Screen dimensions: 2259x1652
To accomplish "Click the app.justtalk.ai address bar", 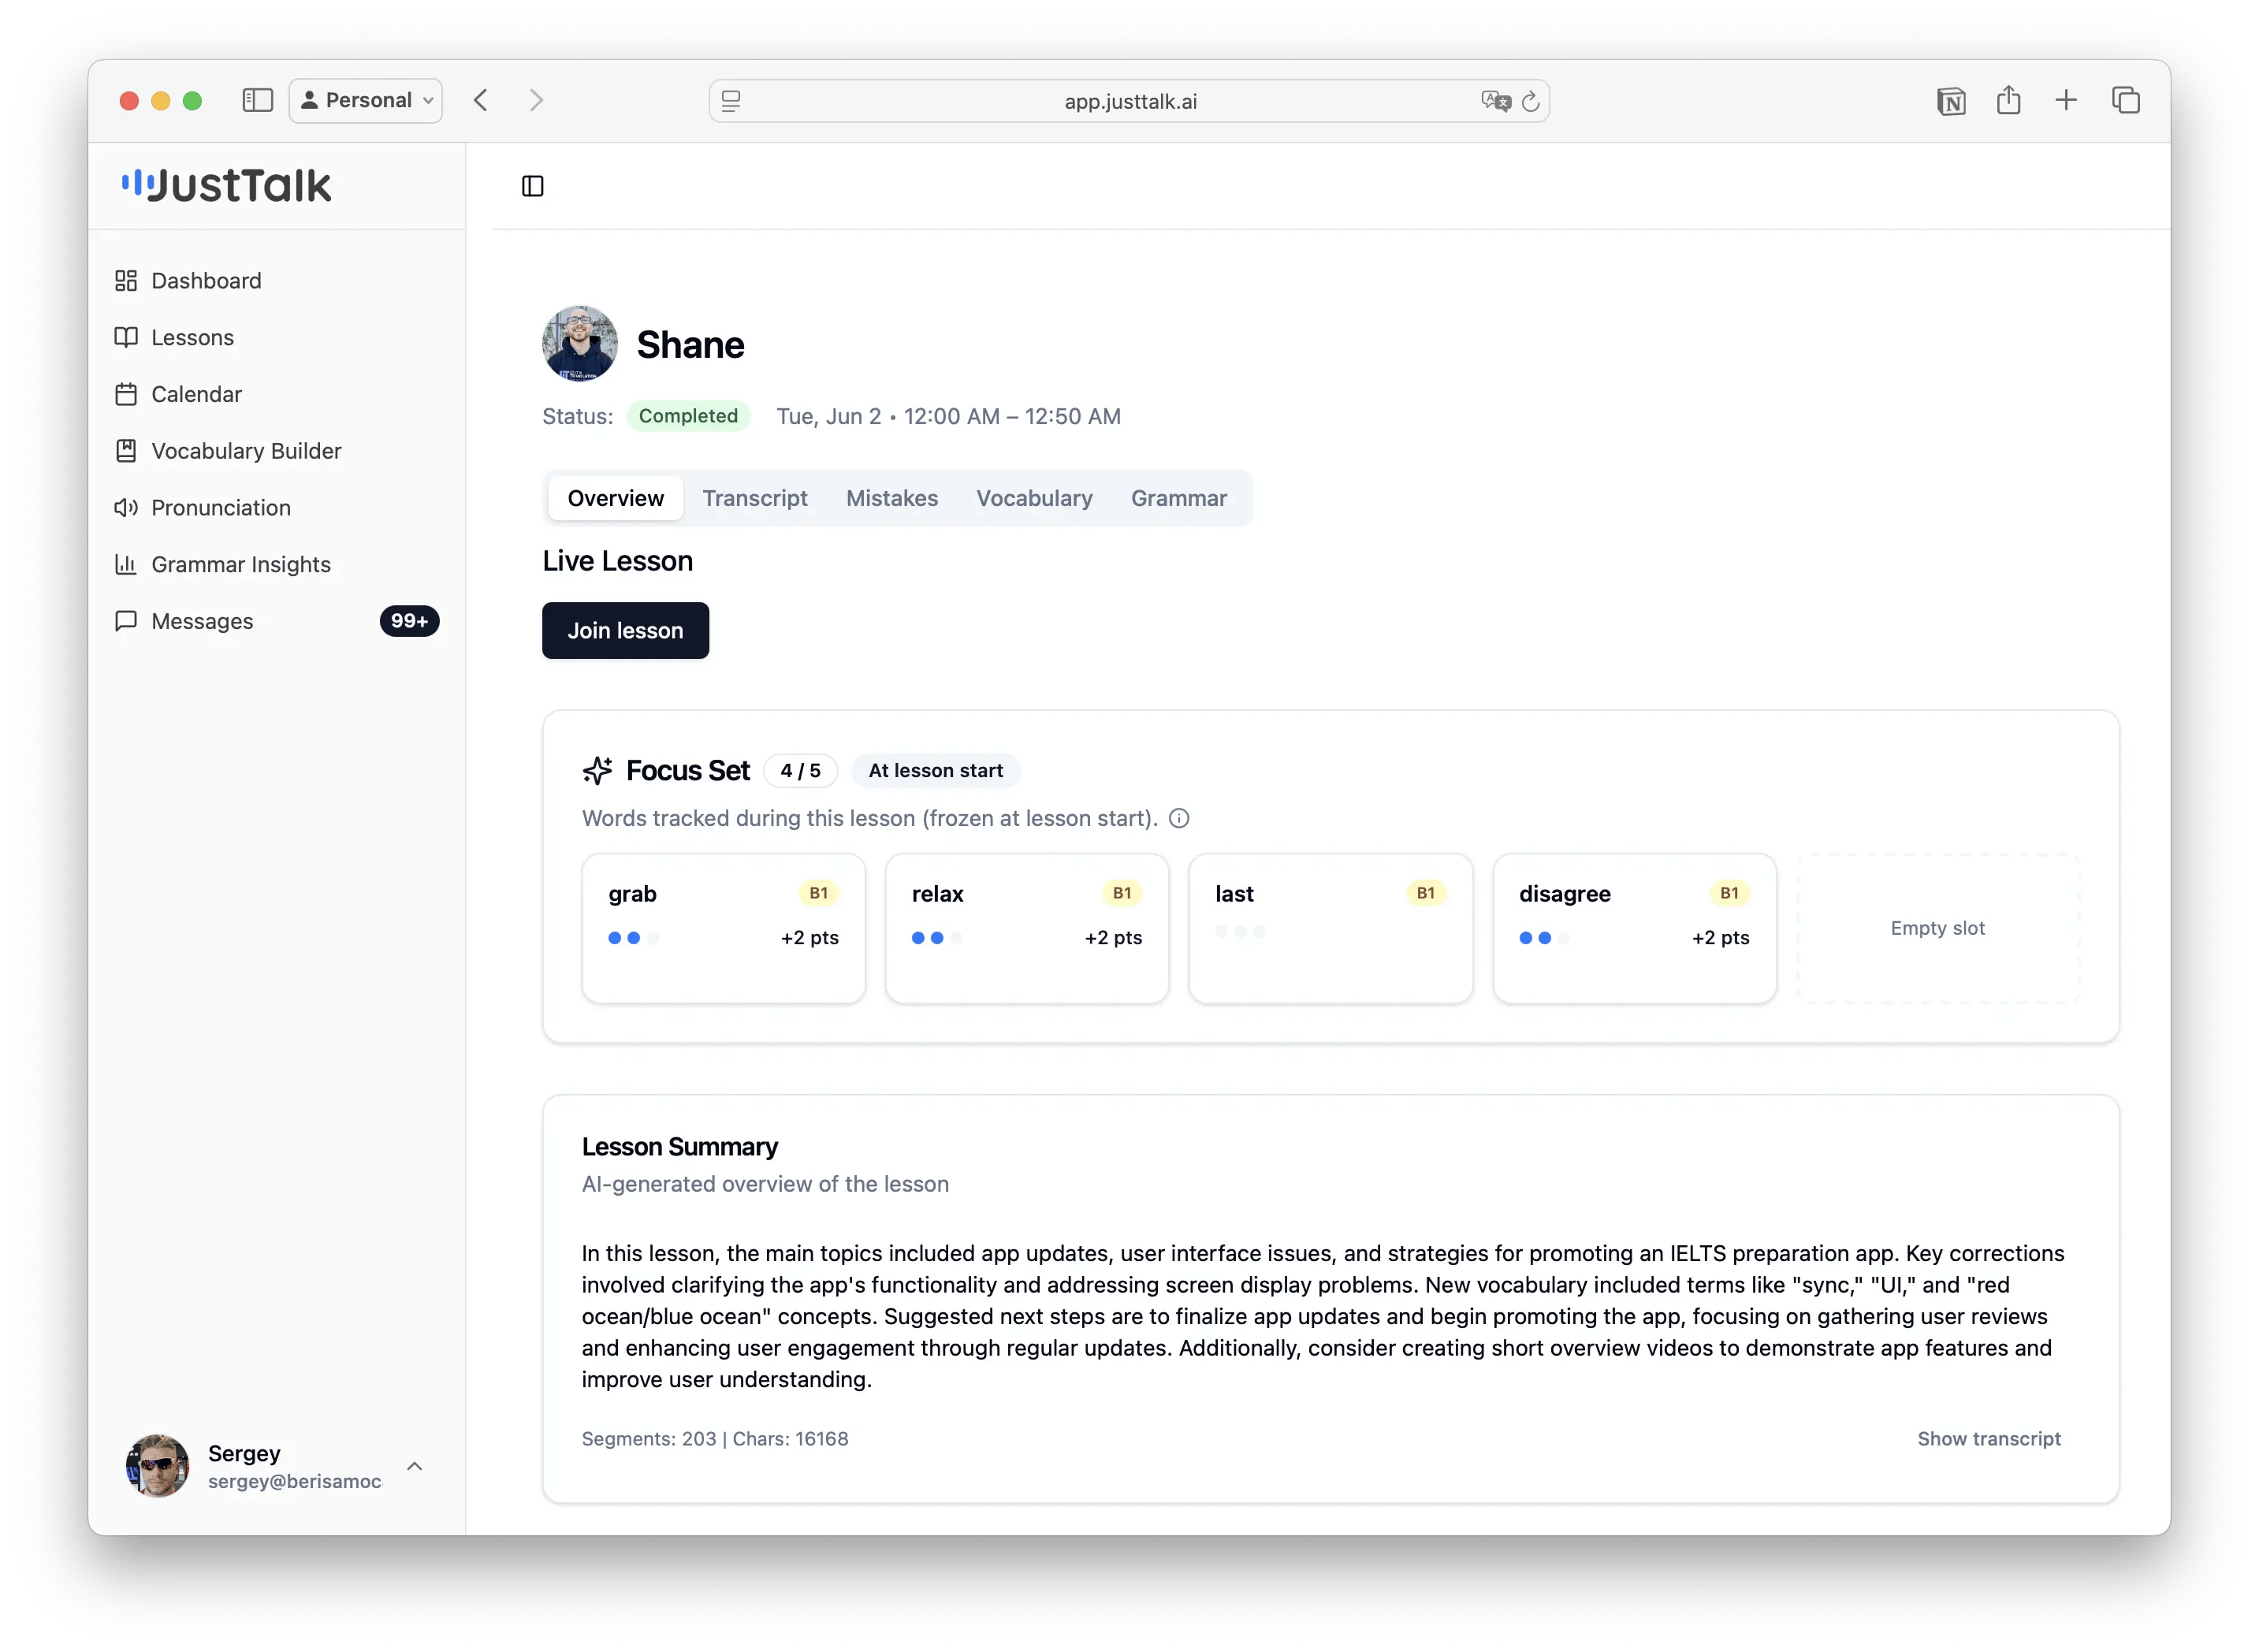I will pyautogui.click(x=1129, y=101).
